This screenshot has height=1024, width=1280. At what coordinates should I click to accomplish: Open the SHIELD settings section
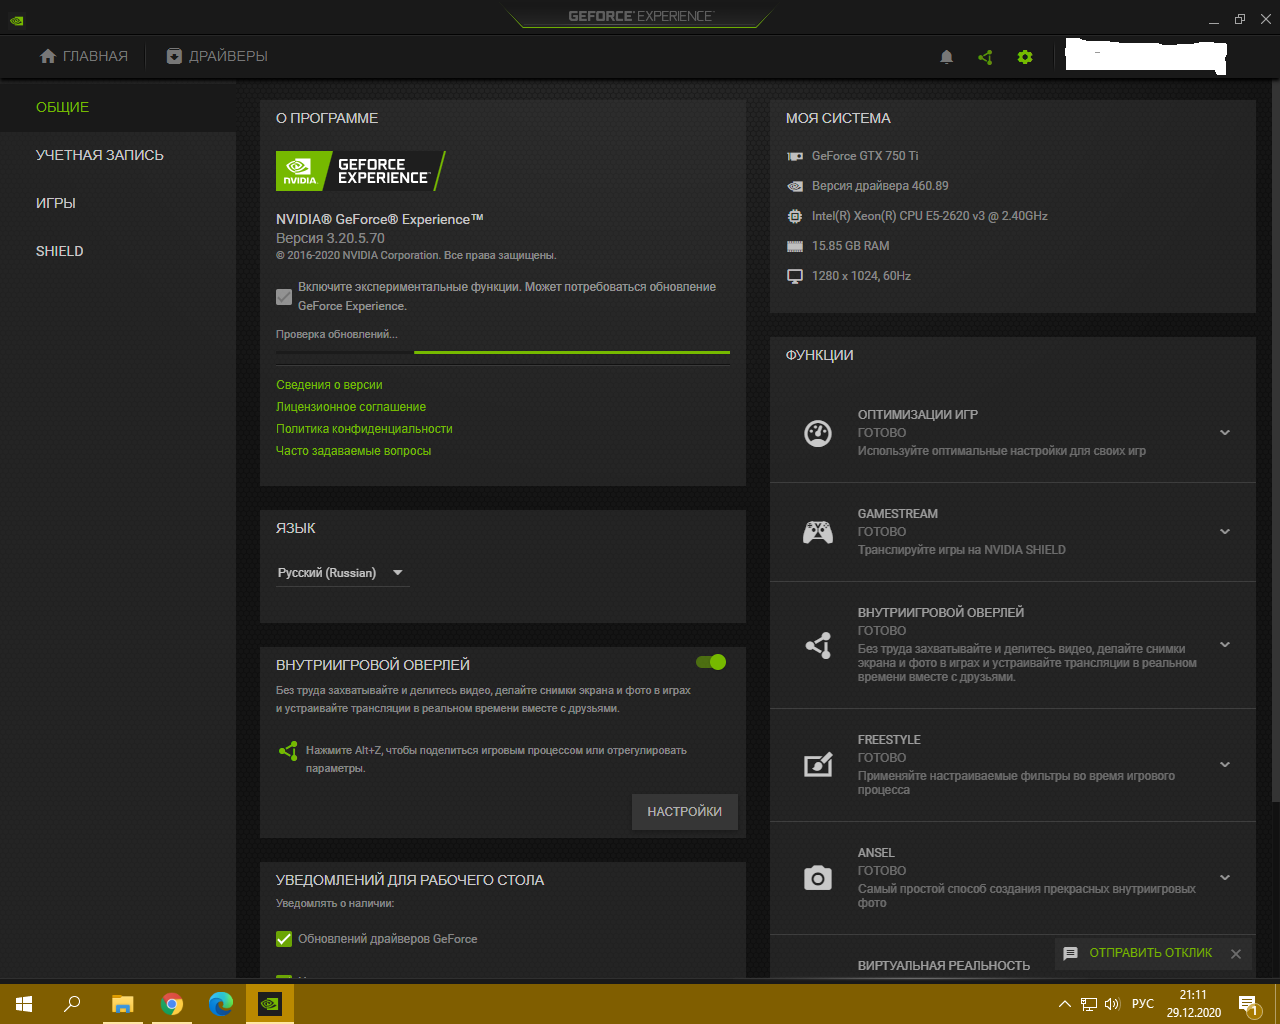pyautogui.click(x=60, y=251)
